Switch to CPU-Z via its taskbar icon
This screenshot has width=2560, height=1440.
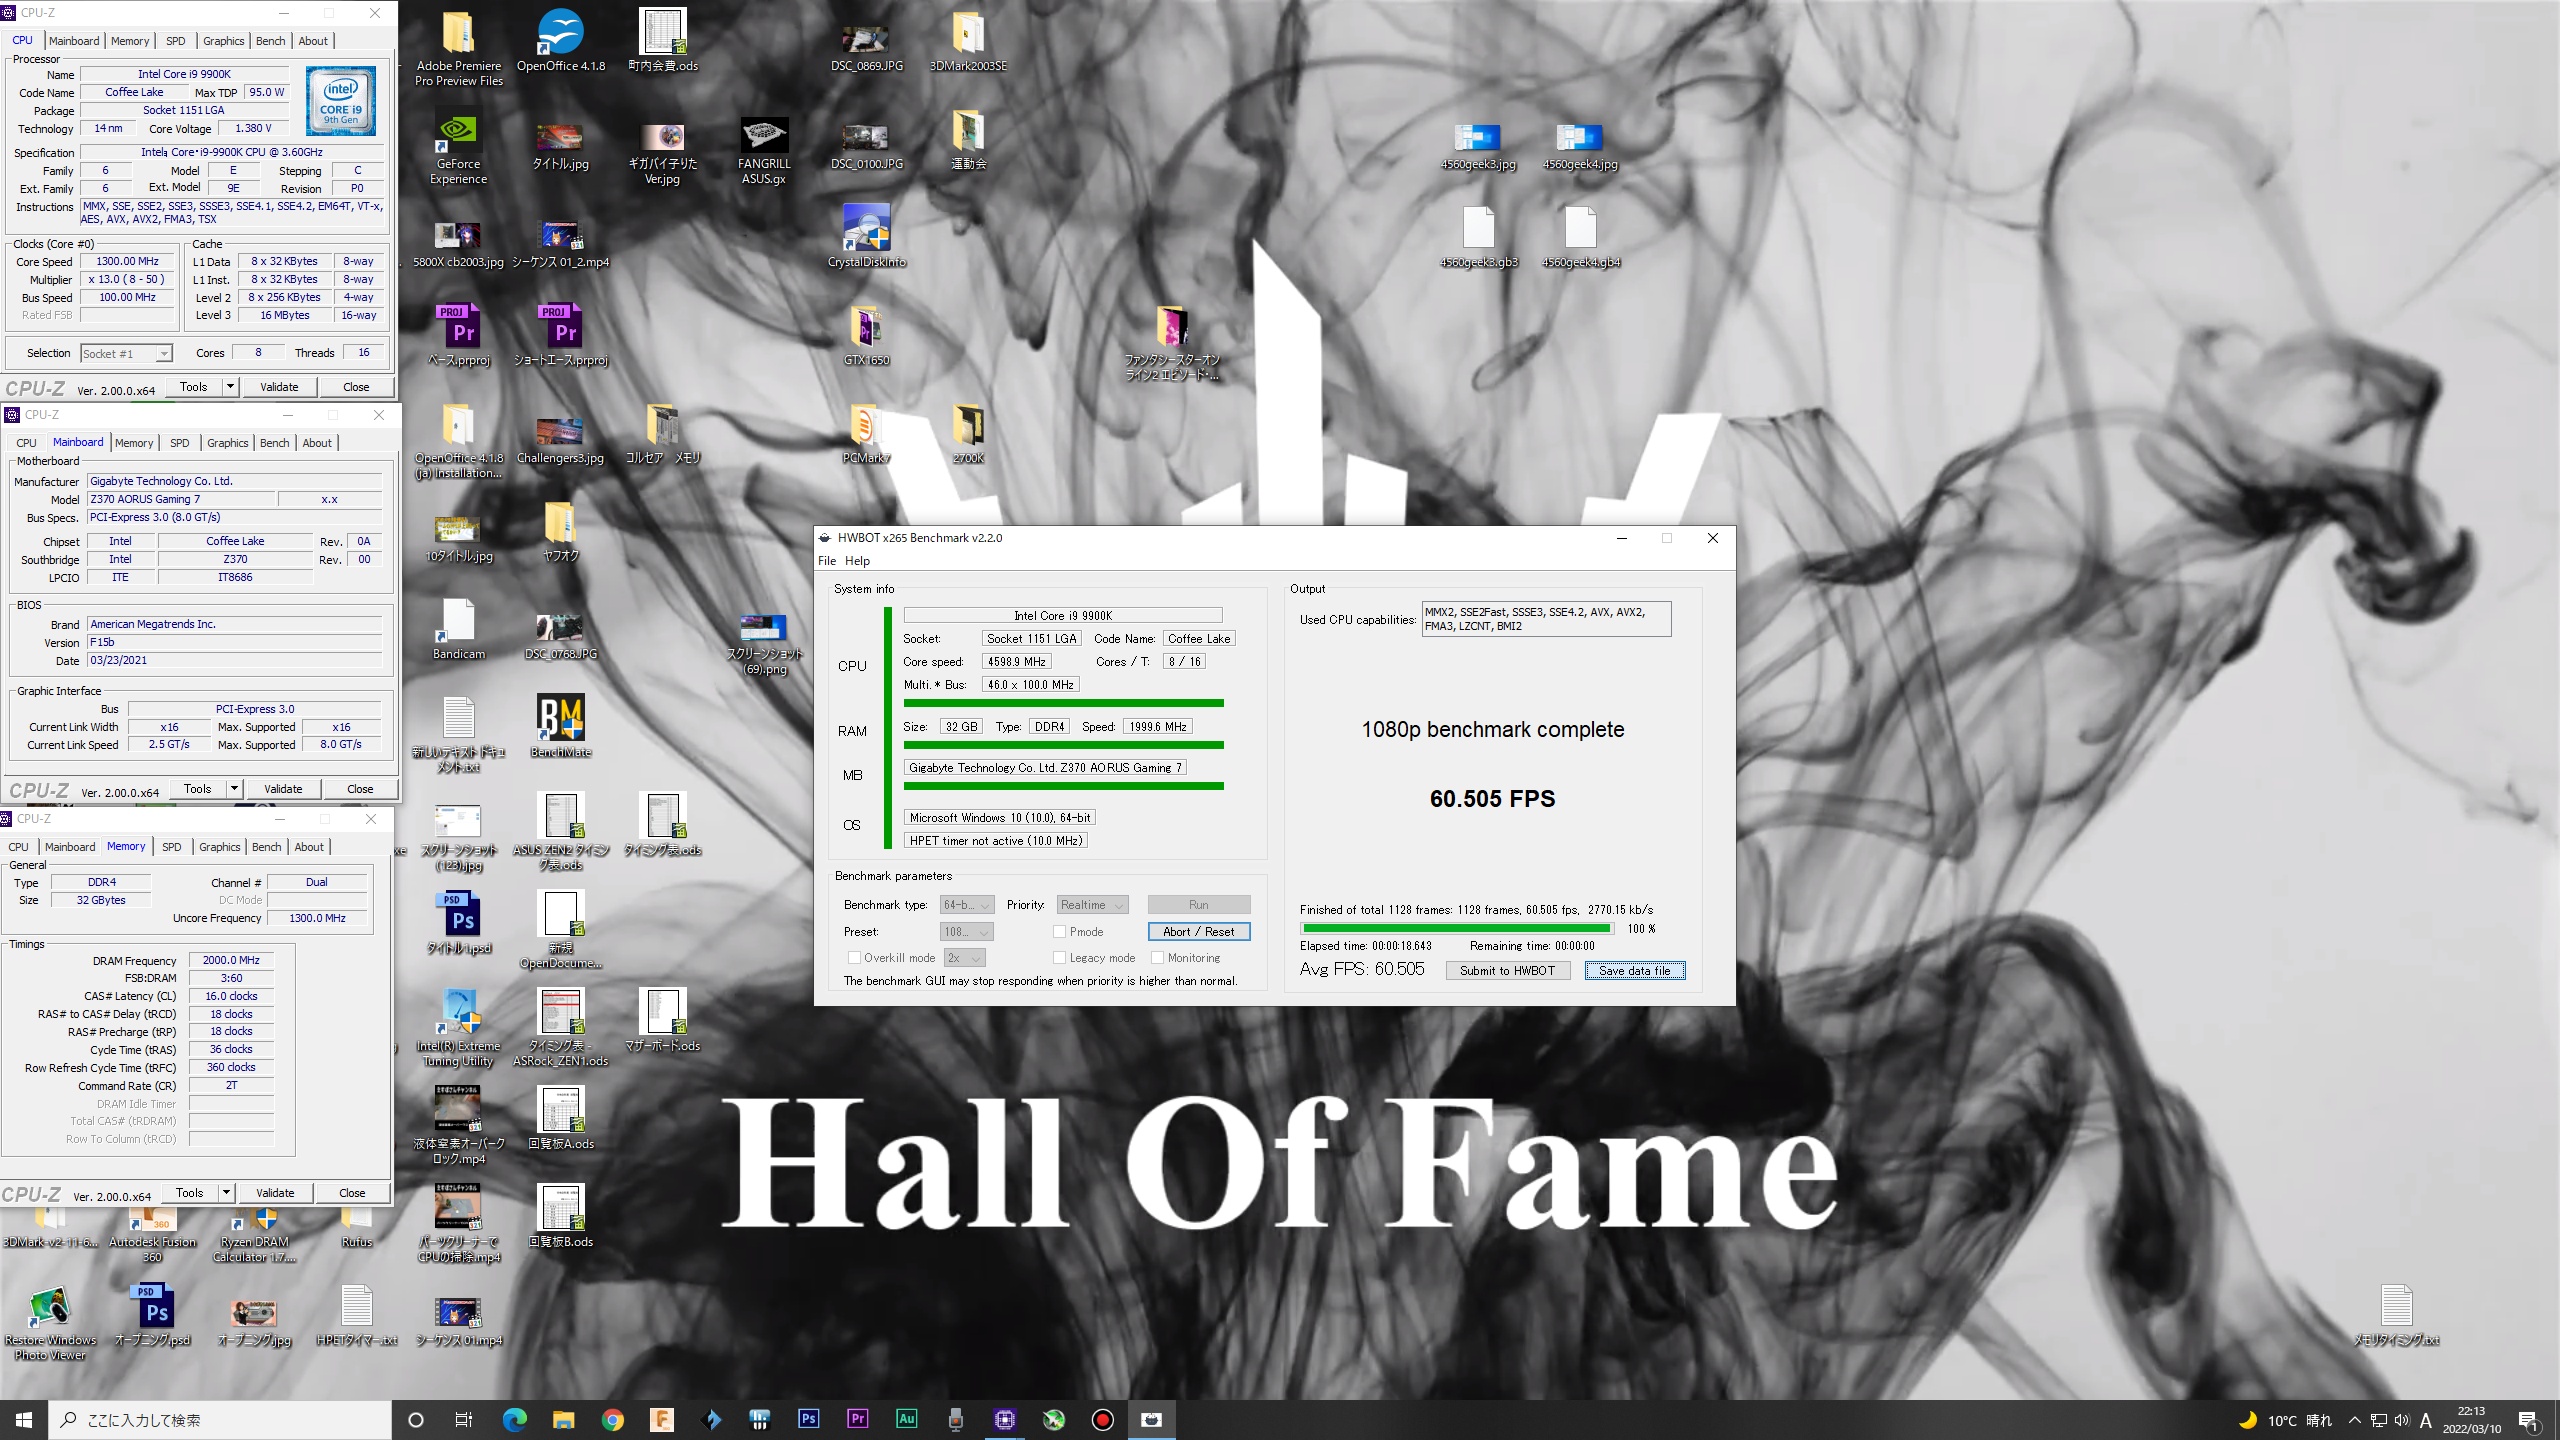click(x=1004, y=1419)
